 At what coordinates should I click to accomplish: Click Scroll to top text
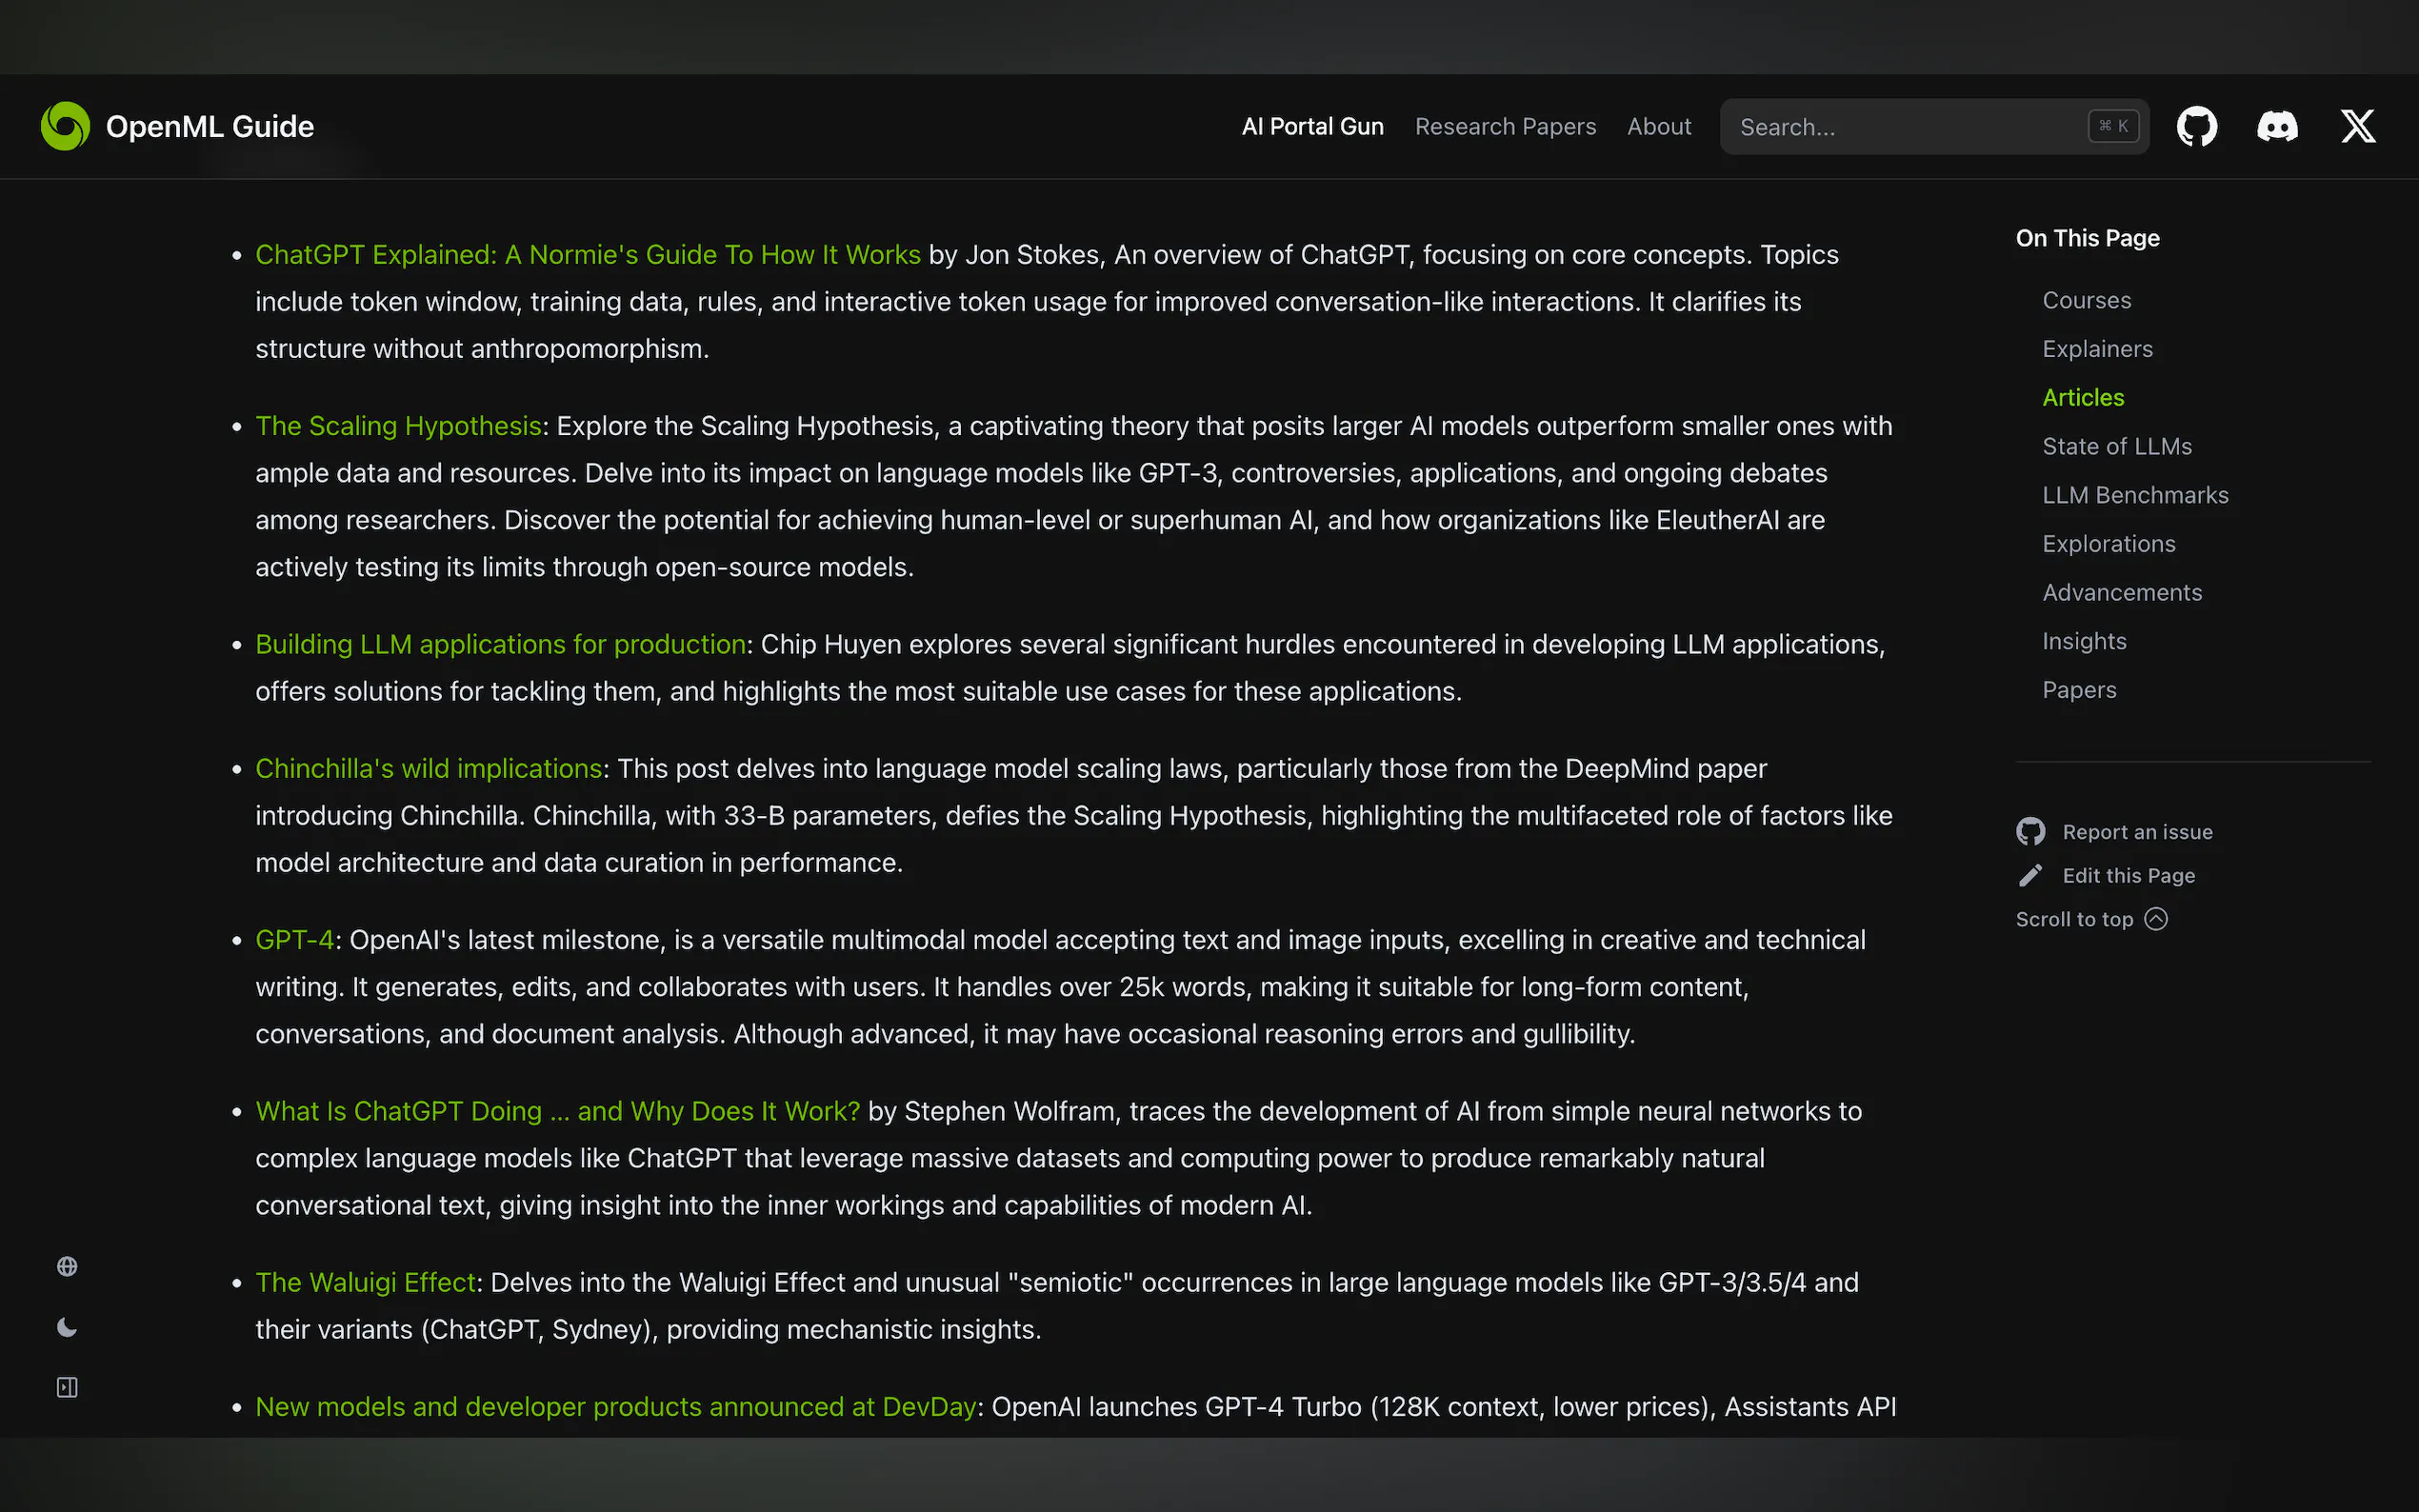(2074, 919)
